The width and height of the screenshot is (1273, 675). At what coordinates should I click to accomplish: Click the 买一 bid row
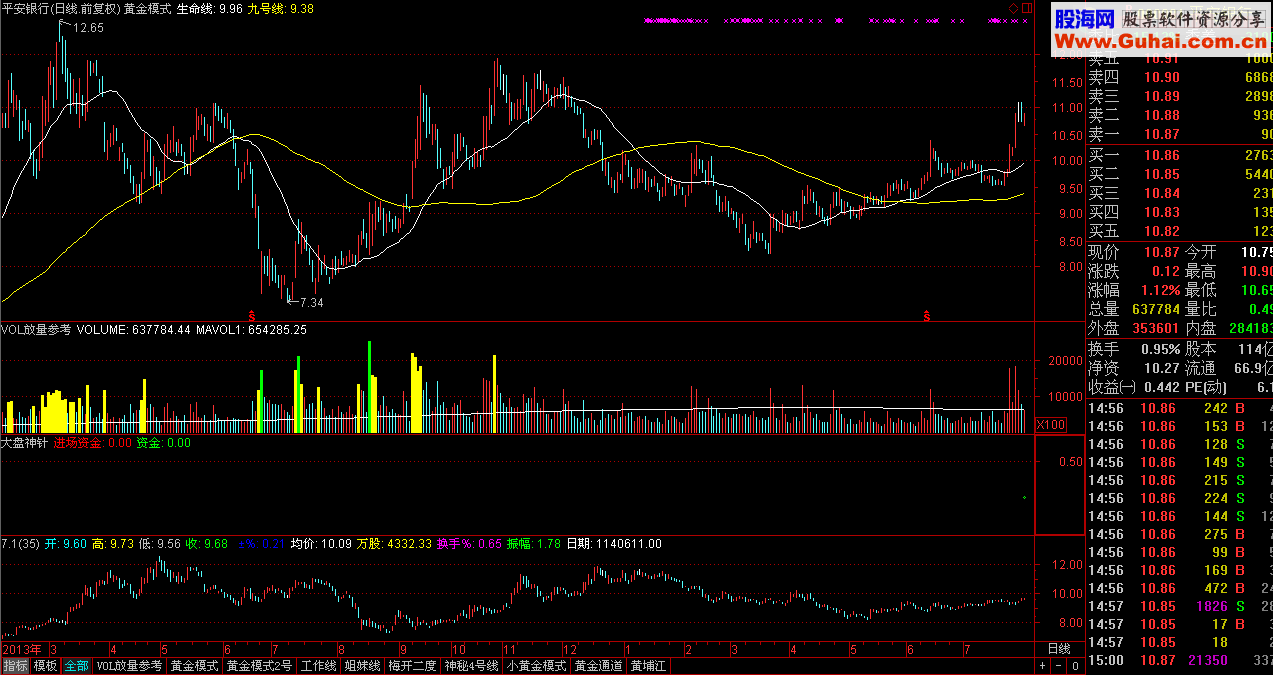(x=1180, y=155)
